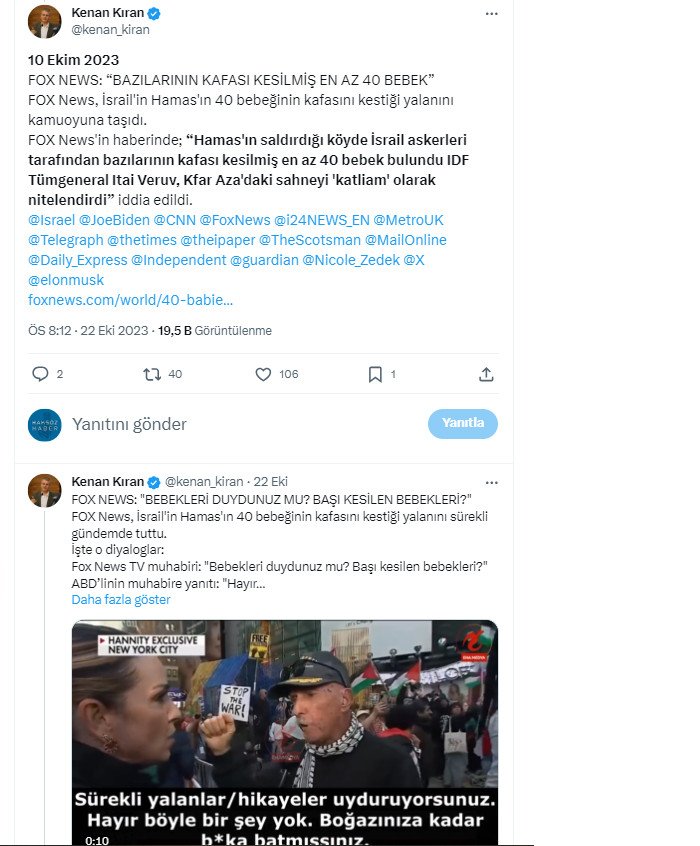Open the @FoxNews mention link
Viewport: 700px width, 846px height.
point(235,220)
